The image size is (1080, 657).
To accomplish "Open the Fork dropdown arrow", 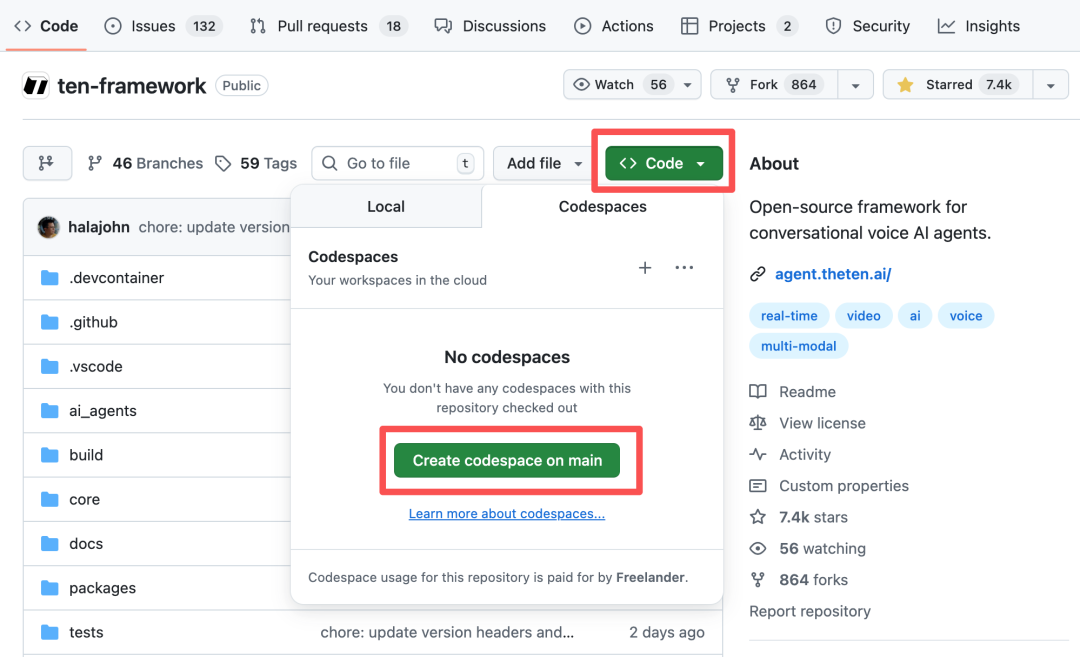I will tap(855, 85).
